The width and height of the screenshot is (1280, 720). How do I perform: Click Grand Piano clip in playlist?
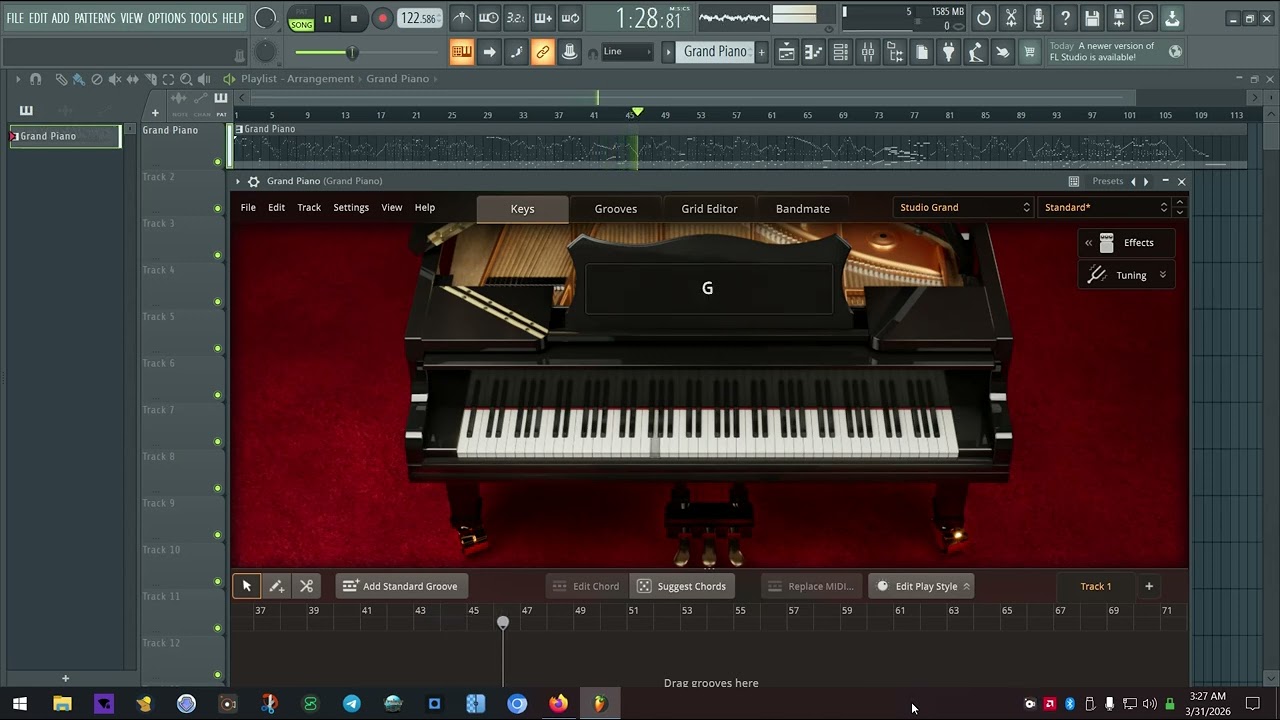click(740, 147)
